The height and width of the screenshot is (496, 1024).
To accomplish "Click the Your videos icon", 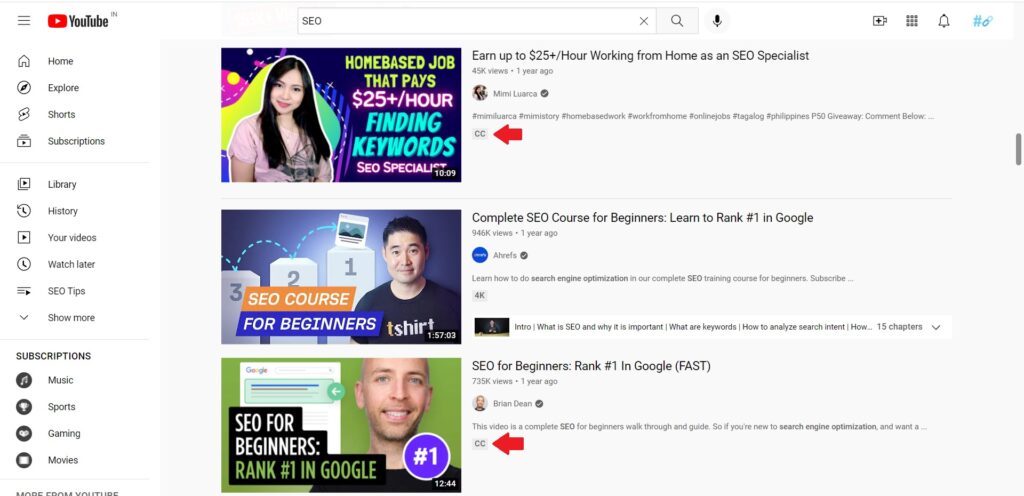I will coord(24,238).
